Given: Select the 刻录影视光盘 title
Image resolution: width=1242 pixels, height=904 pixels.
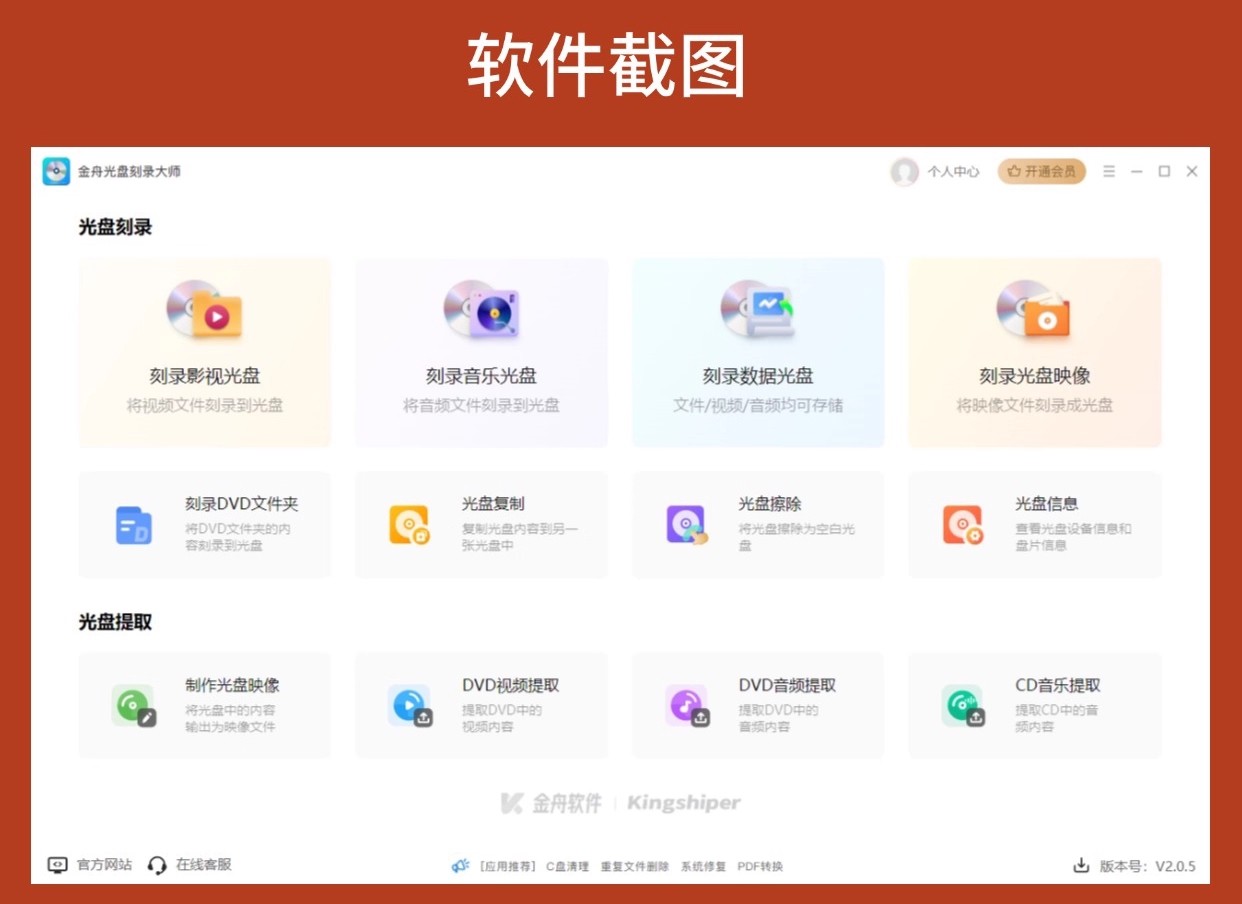Looking at the screenshot, I should (205, 376).
